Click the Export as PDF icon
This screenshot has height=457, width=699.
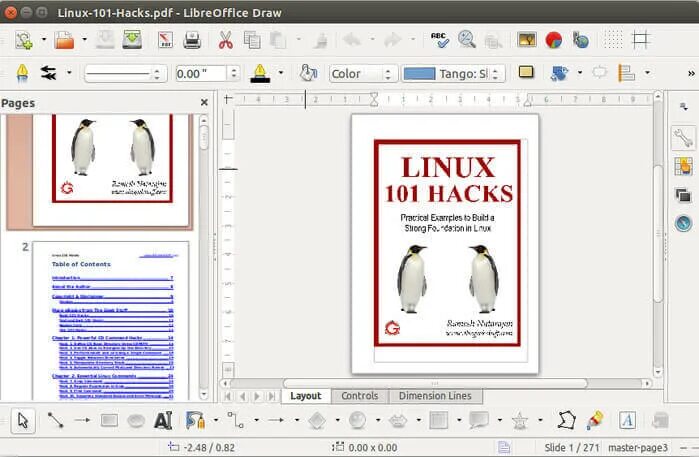[x=165, y=40]
